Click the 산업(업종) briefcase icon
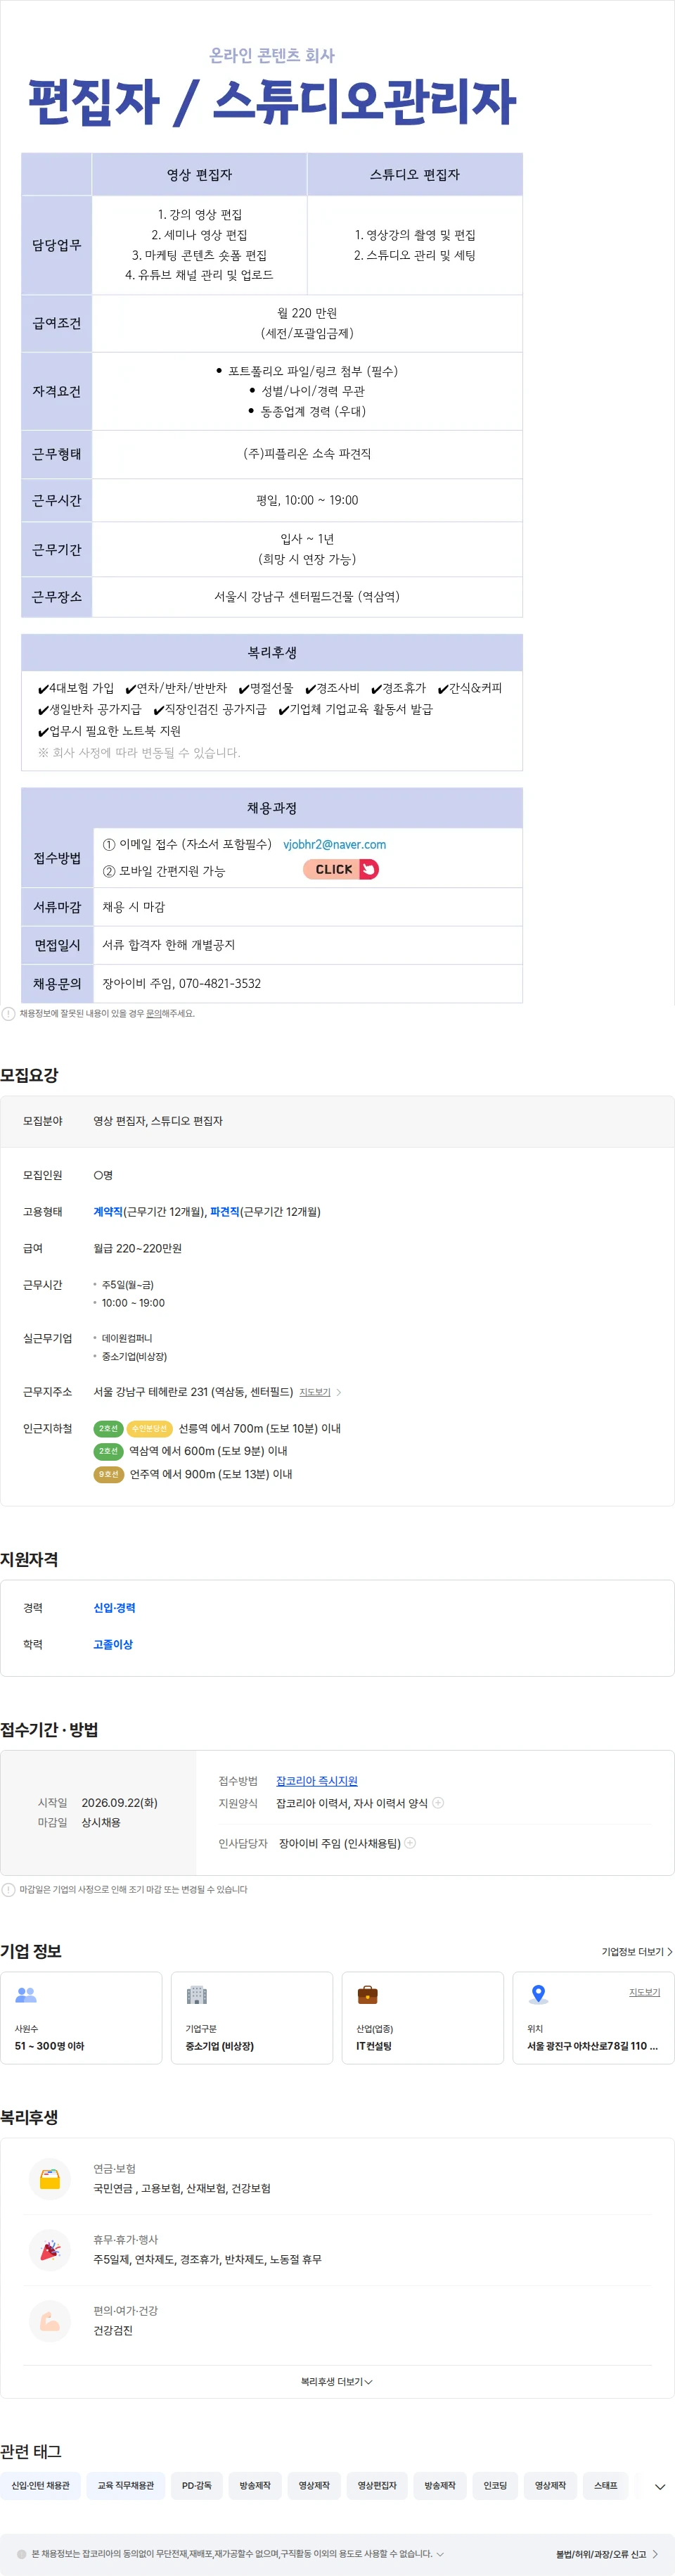 coord(368,1995)
